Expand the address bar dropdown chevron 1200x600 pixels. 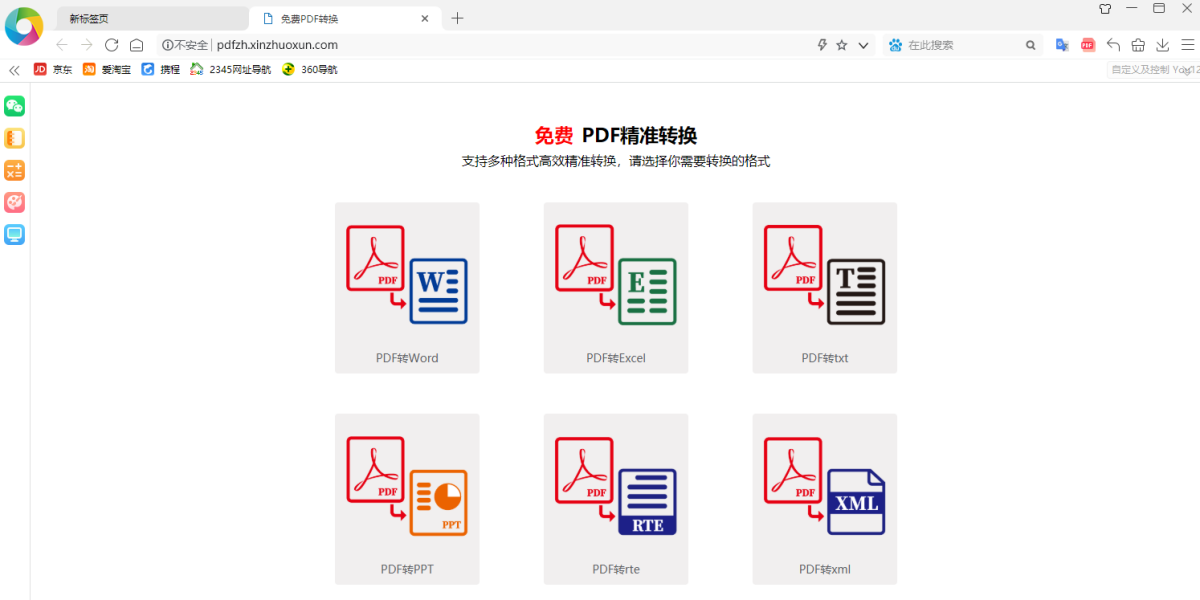pyautogui.click(x=863, y=45)
